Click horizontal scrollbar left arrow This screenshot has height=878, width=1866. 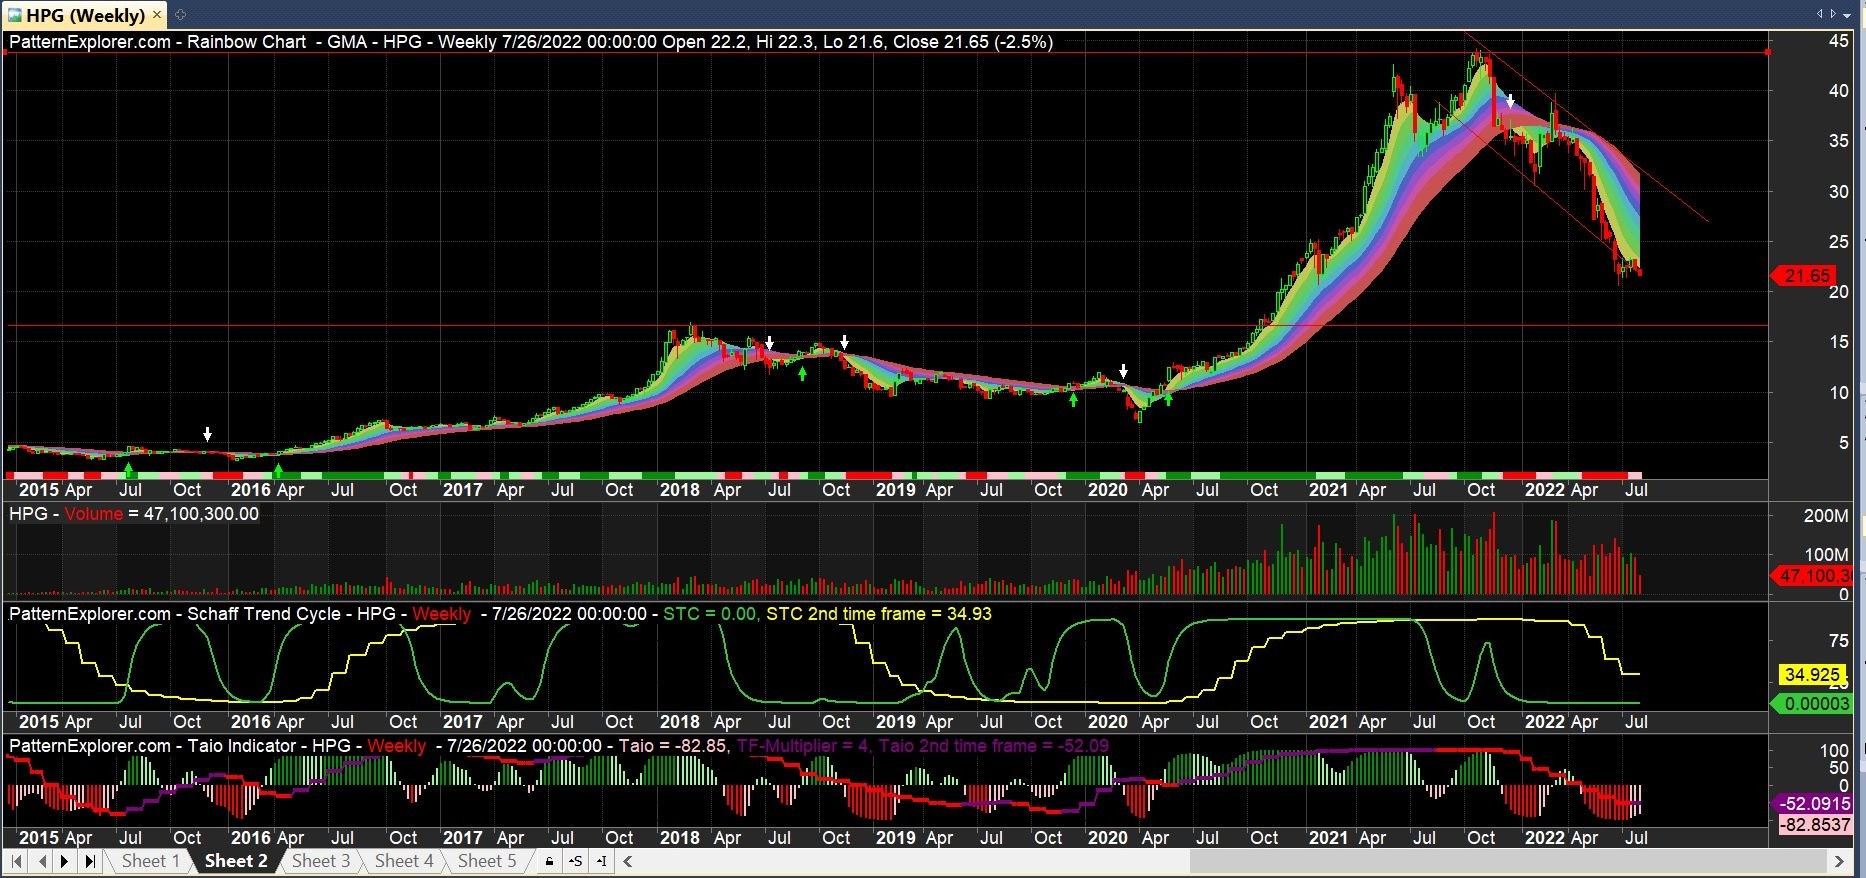(629, 861)
